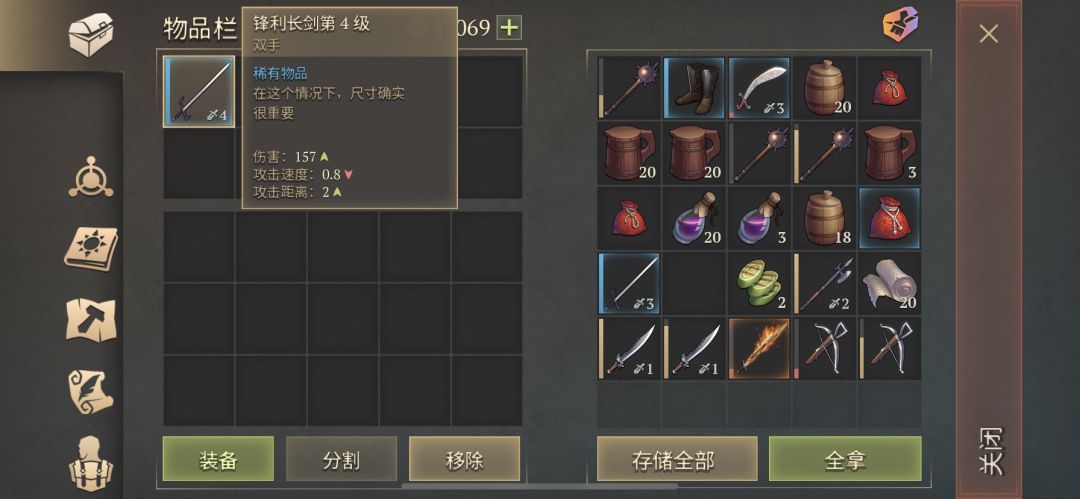1080x499 pixels.
Task: Select the flaming sword item
Action: click(x=758, y=349)
